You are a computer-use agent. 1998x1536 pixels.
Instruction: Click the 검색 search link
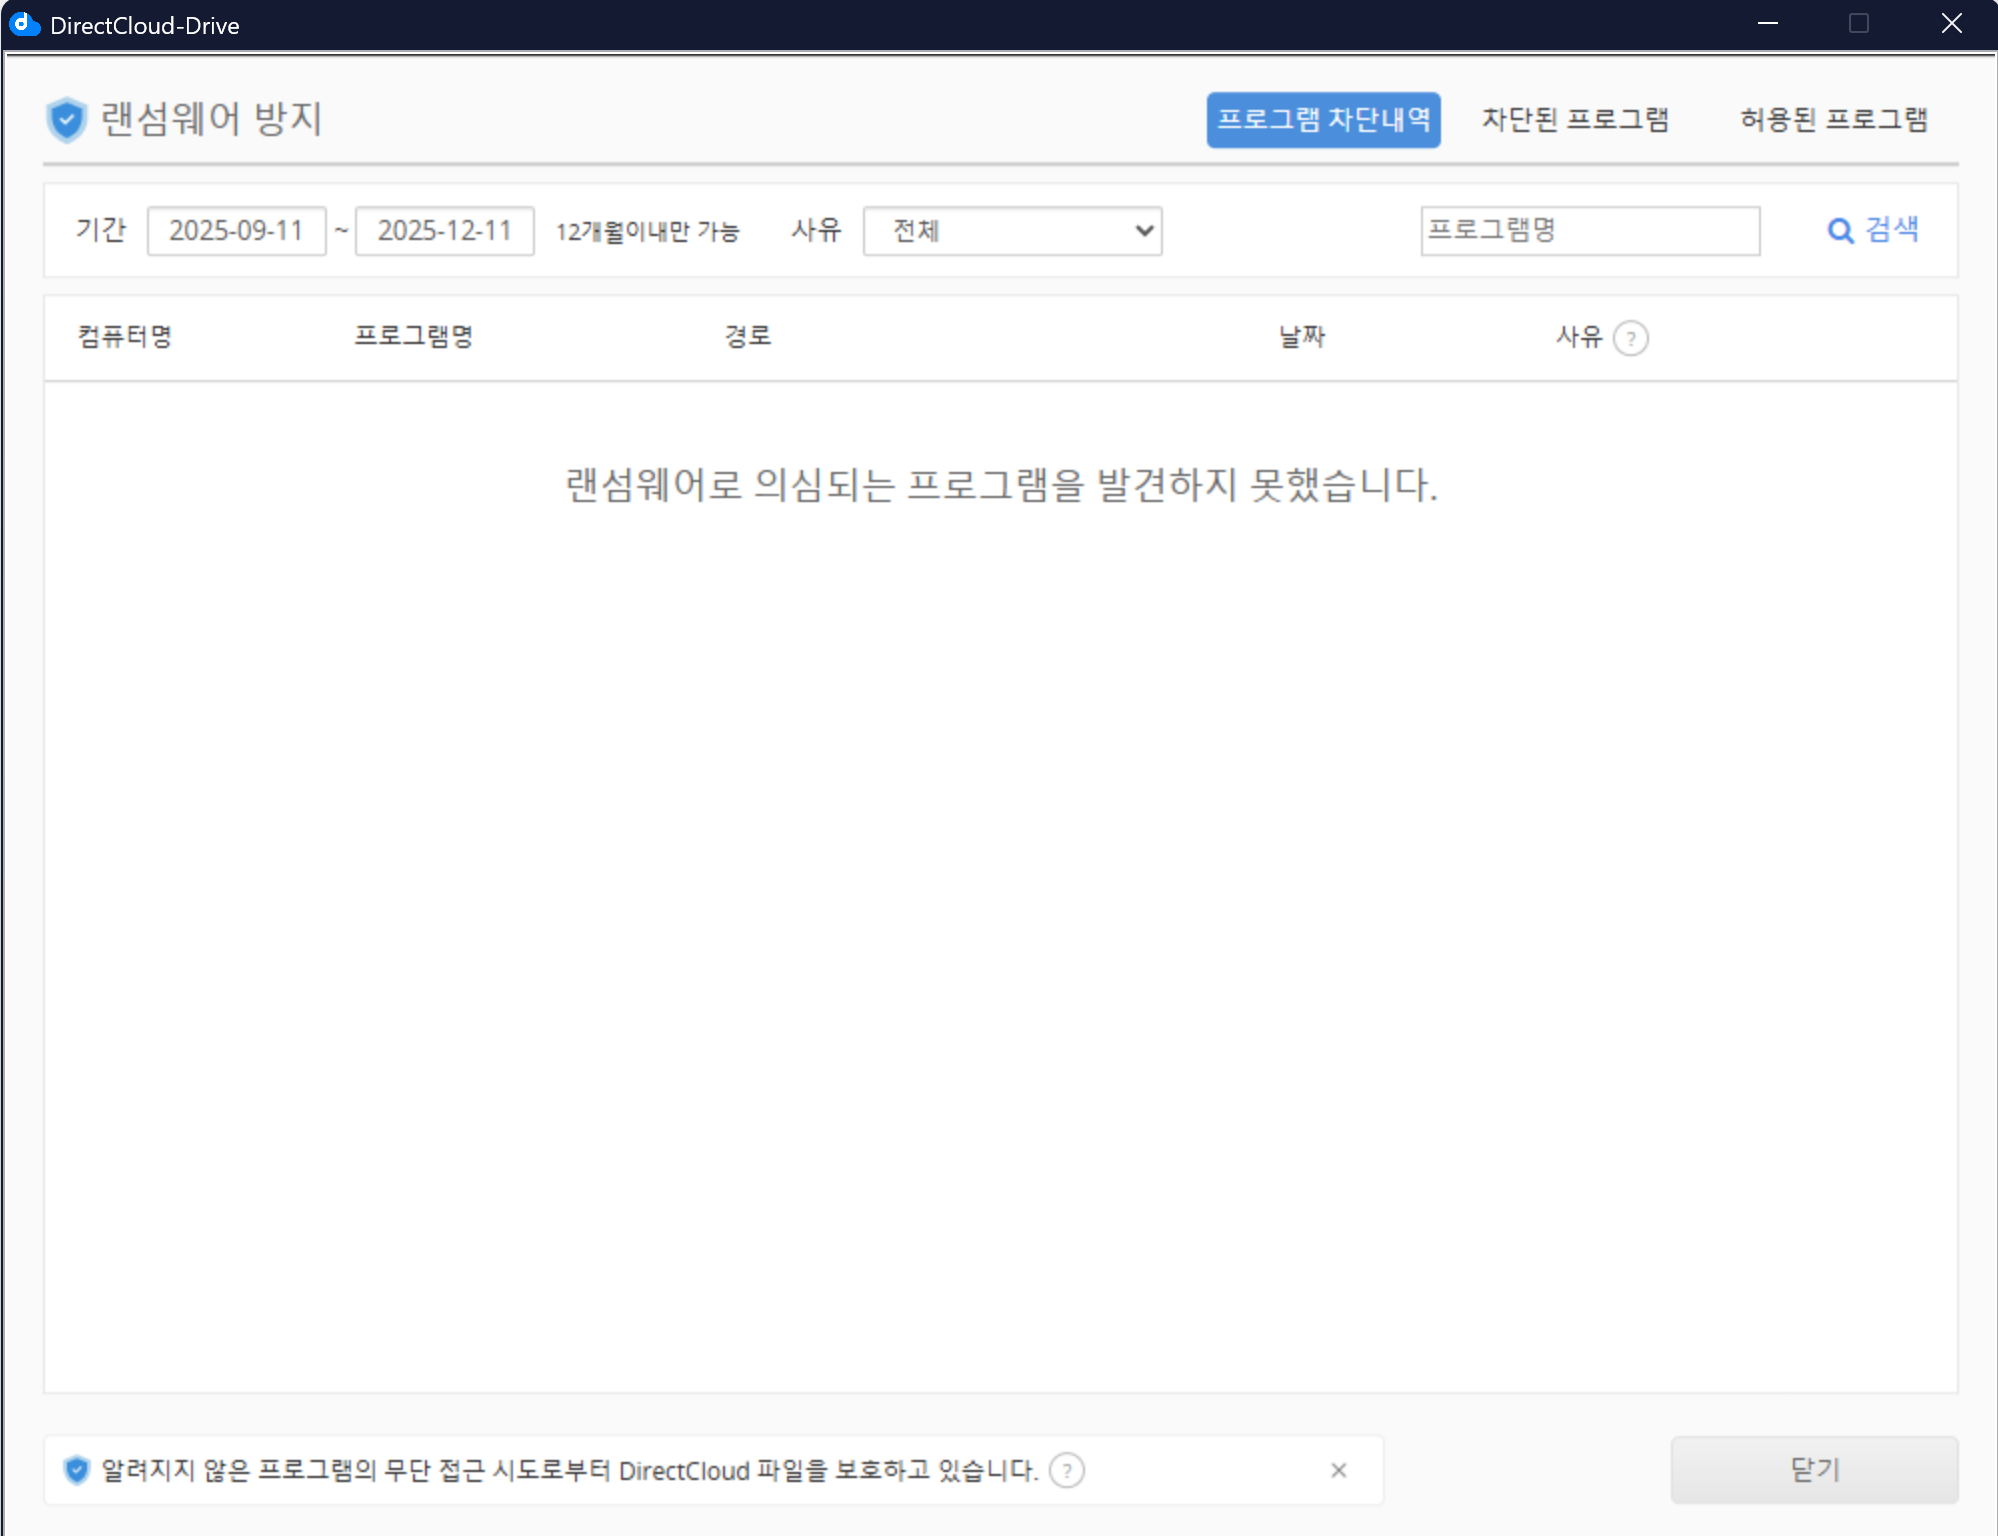pos(1892,230)
